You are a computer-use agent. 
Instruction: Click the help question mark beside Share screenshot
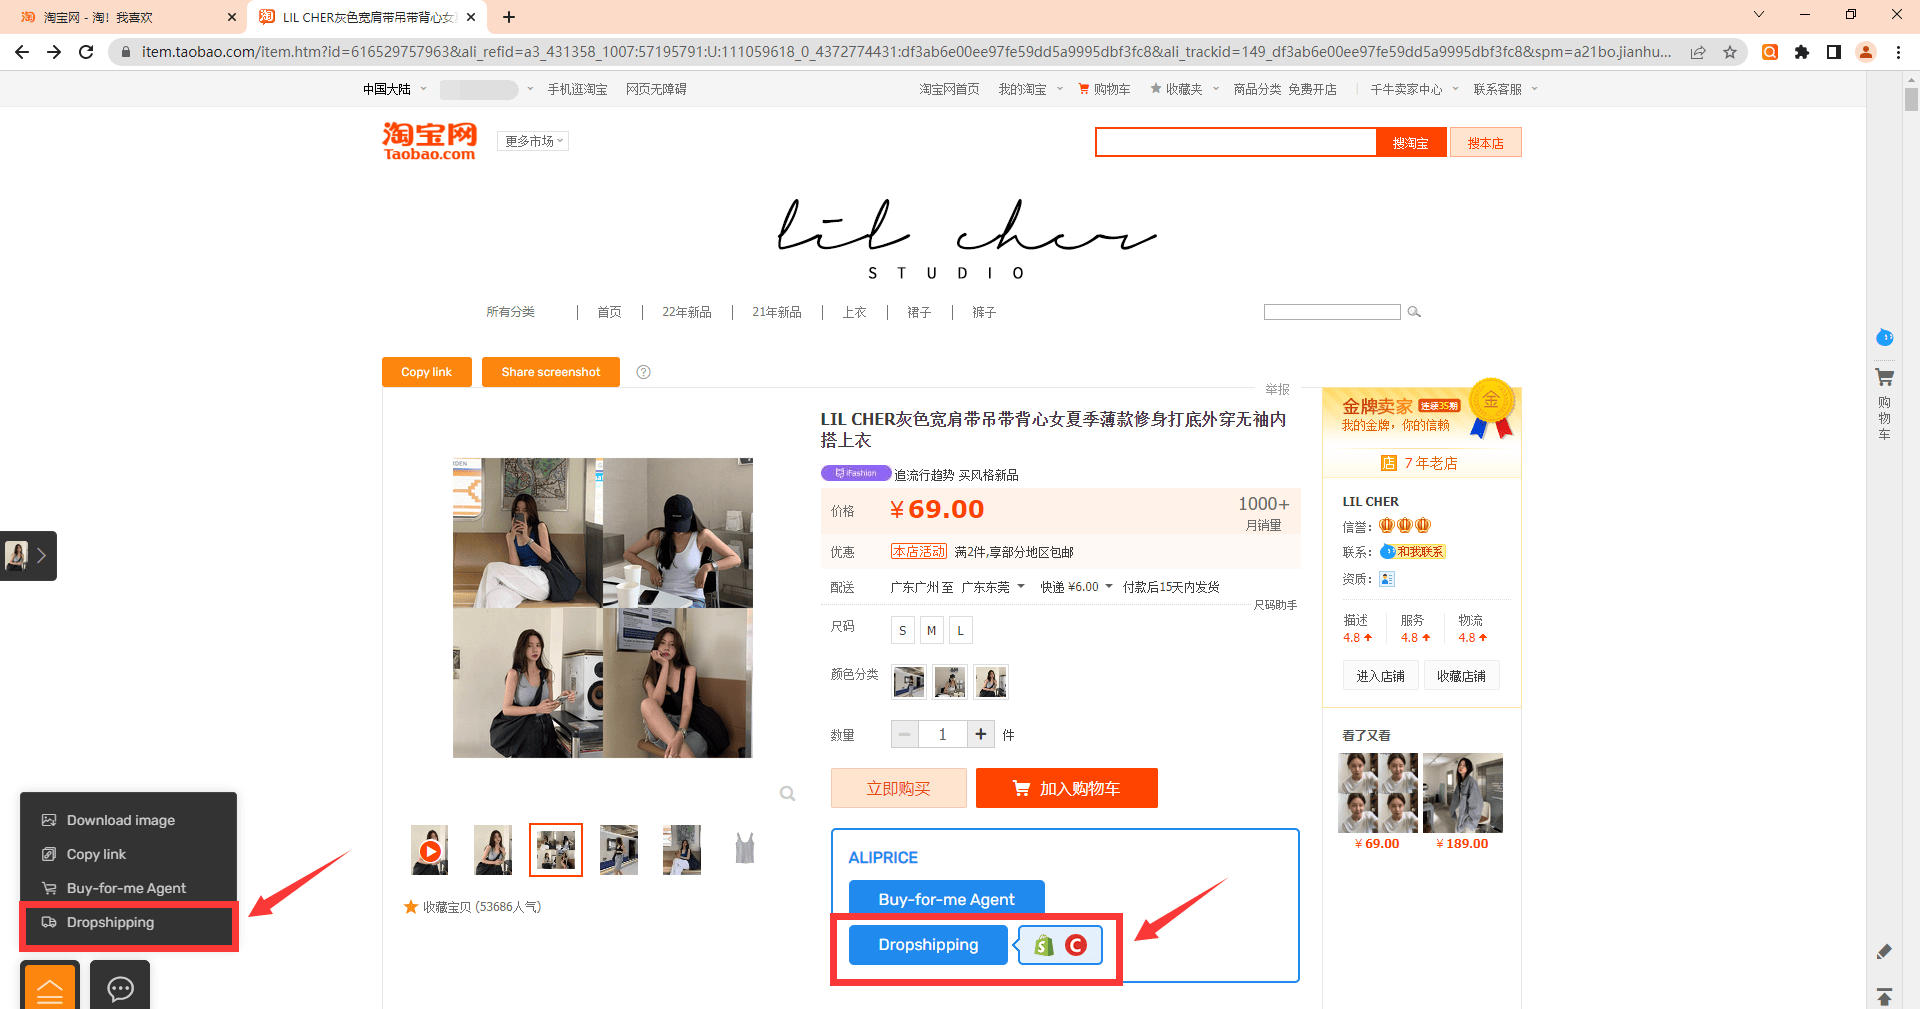pos(644,372)
